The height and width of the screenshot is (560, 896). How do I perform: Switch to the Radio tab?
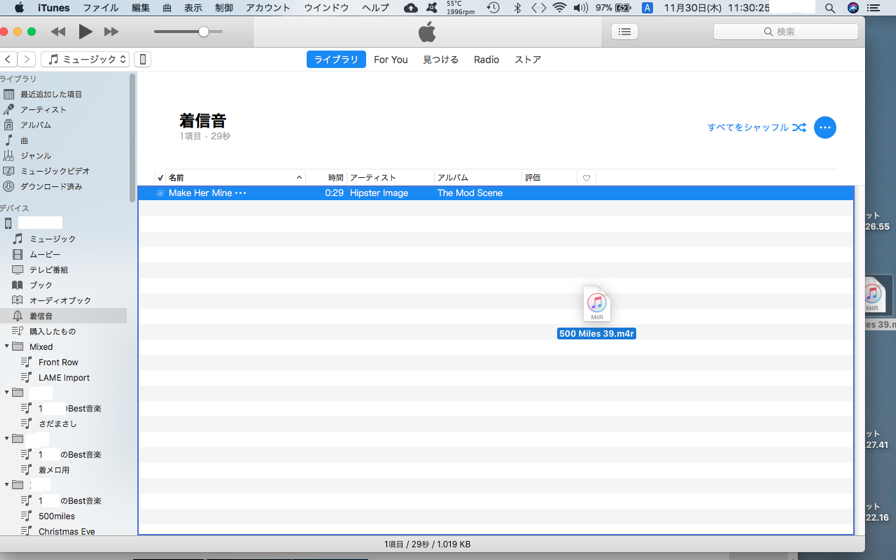[x=486, y=59]
